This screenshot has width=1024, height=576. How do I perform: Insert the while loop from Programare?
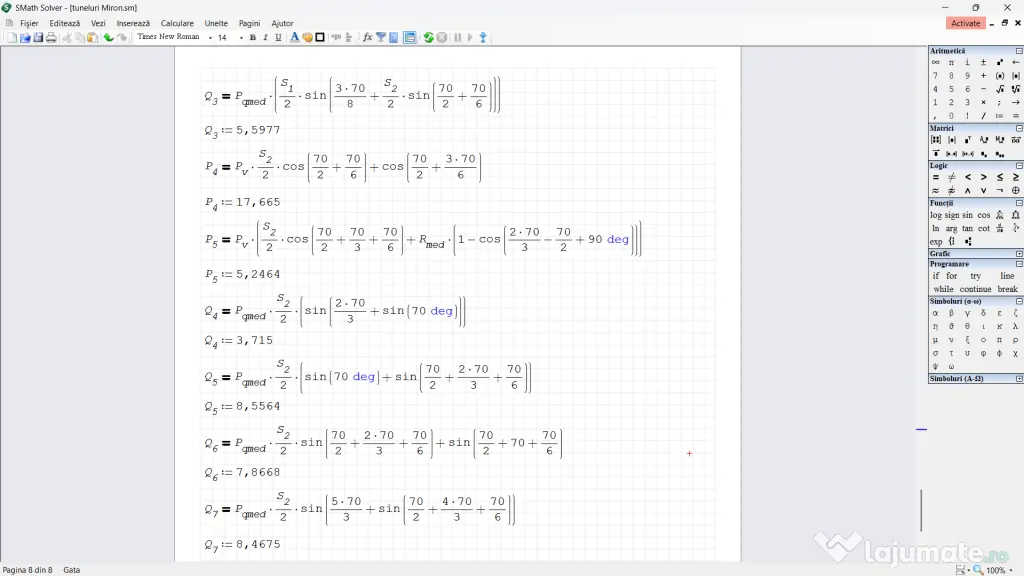click(x=943, y=289)
